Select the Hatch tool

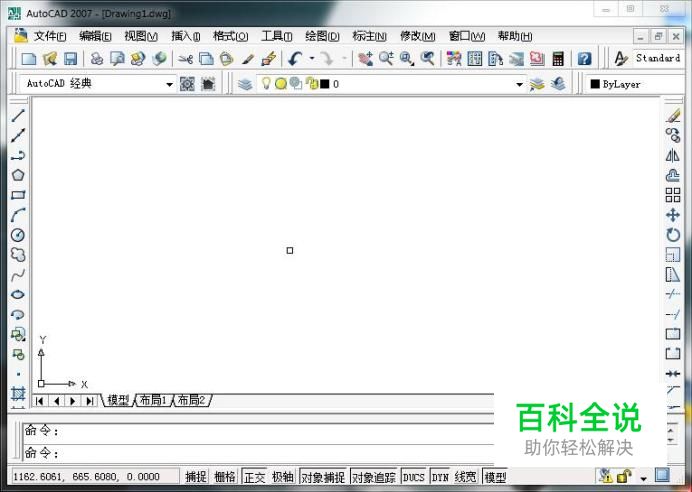18,393
